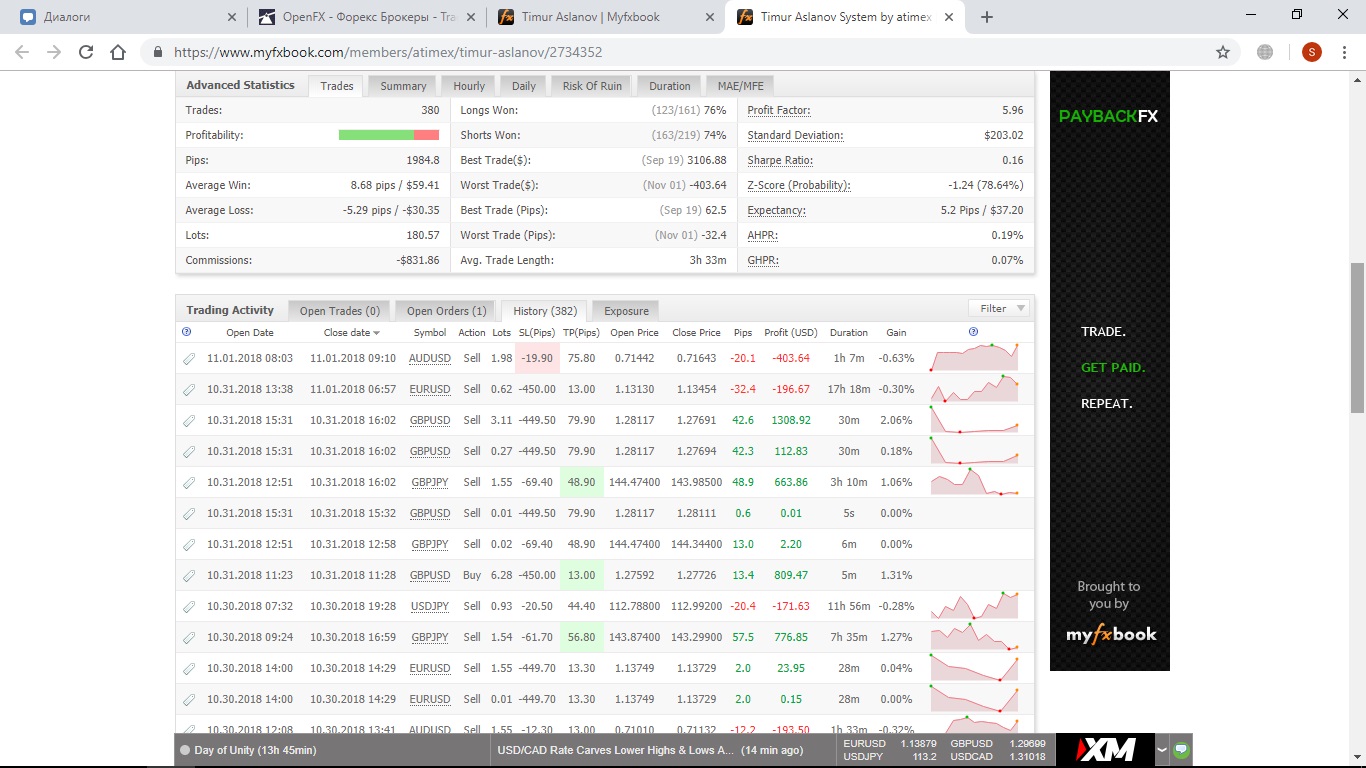Close the Диалоги tab

pyautogui.click(x=232, y=17)
